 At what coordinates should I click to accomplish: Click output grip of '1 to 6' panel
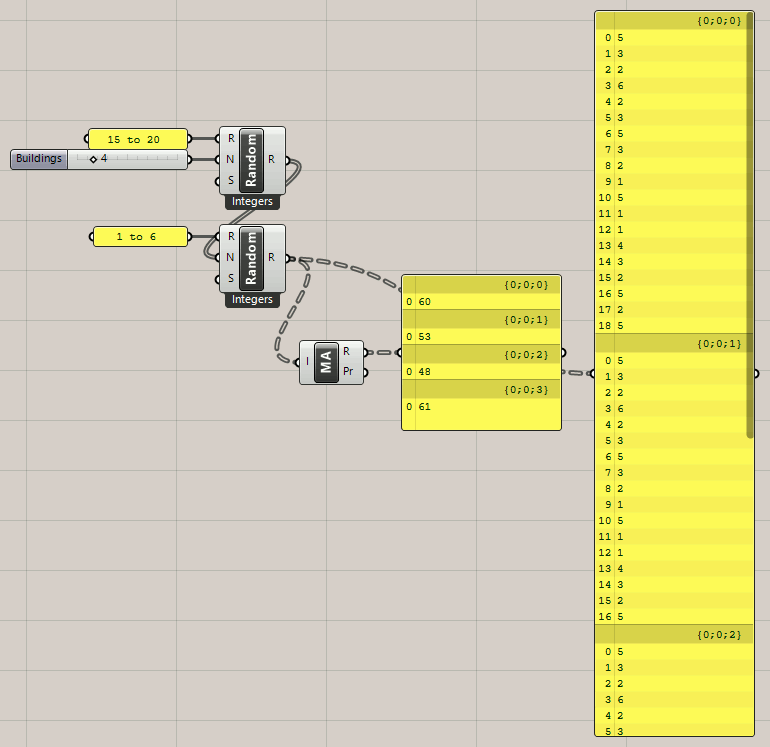tap(190, 237)
